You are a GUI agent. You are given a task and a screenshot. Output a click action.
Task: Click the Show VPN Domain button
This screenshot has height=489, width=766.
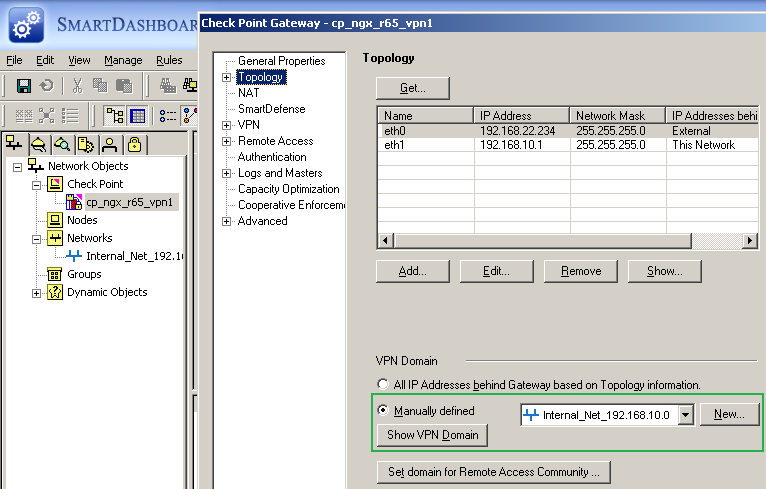pos(432,435)
